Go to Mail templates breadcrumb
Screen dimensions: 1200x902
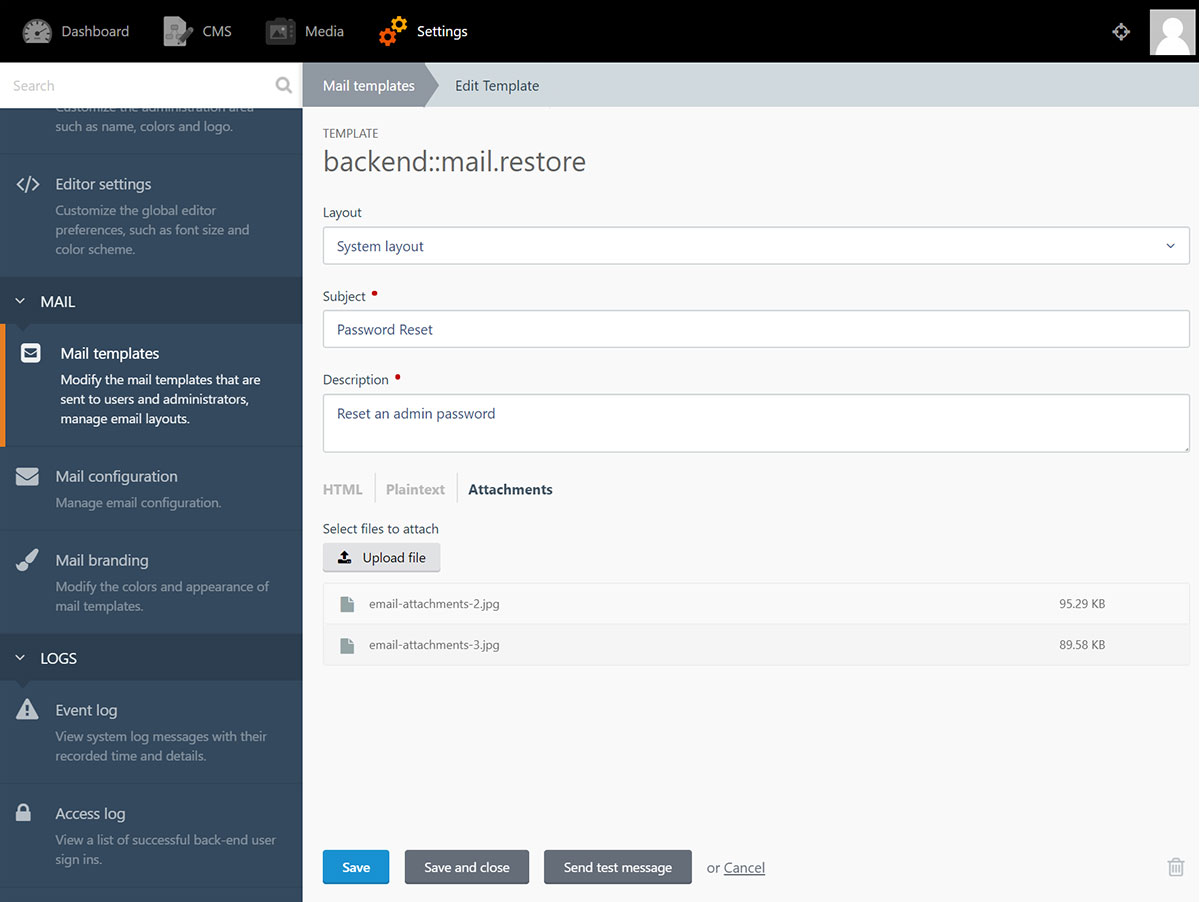tap(368, 86)
